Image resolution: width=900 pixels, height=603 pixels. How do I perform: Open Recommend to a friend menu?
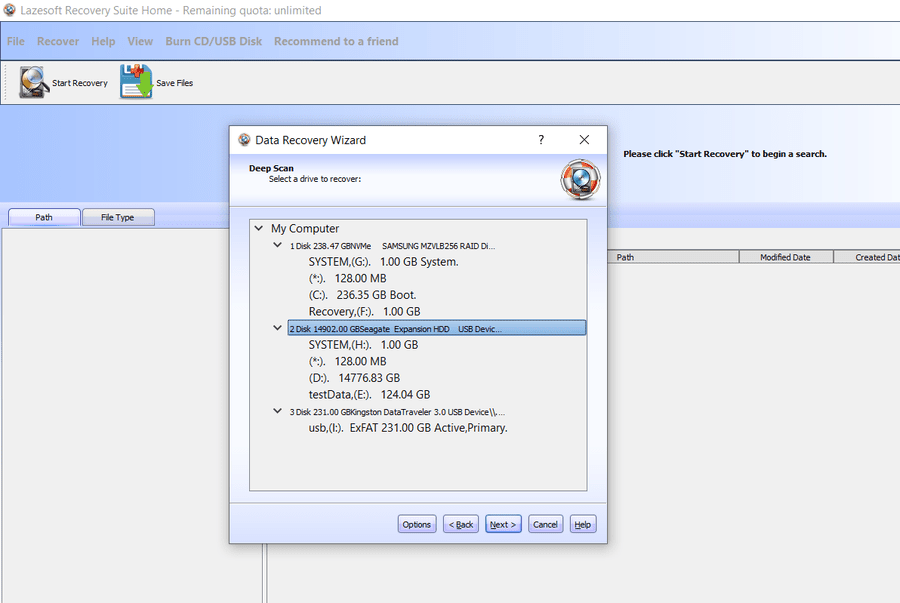[x=336, y=41]
